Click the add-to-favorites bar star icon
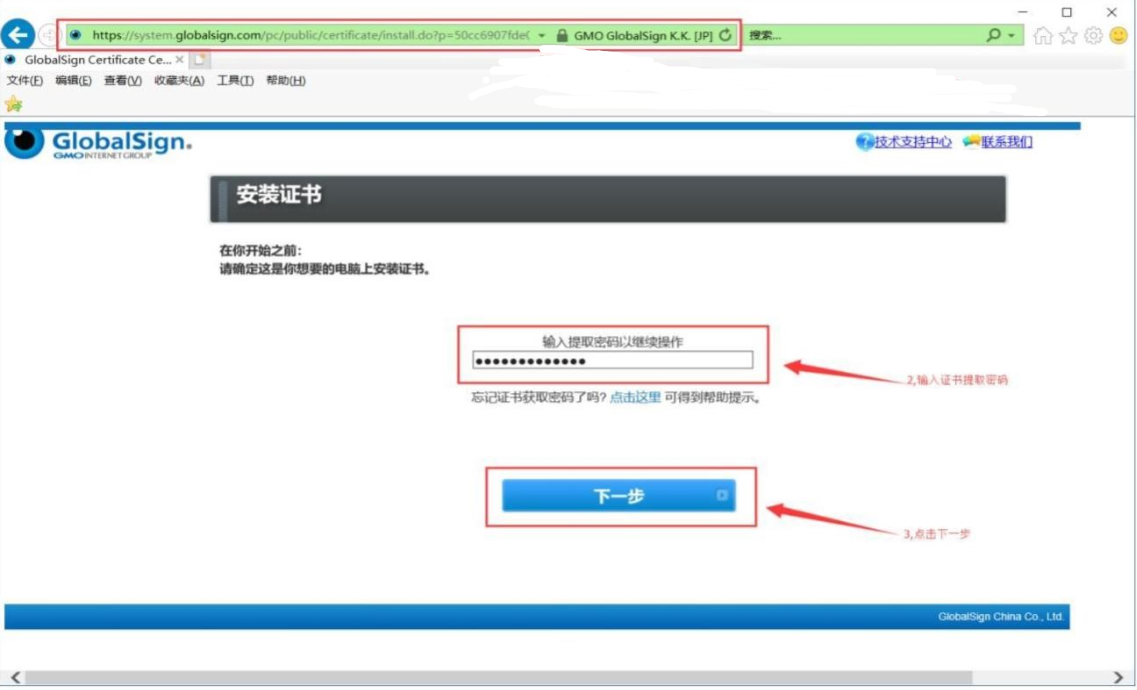 point(13,104)
